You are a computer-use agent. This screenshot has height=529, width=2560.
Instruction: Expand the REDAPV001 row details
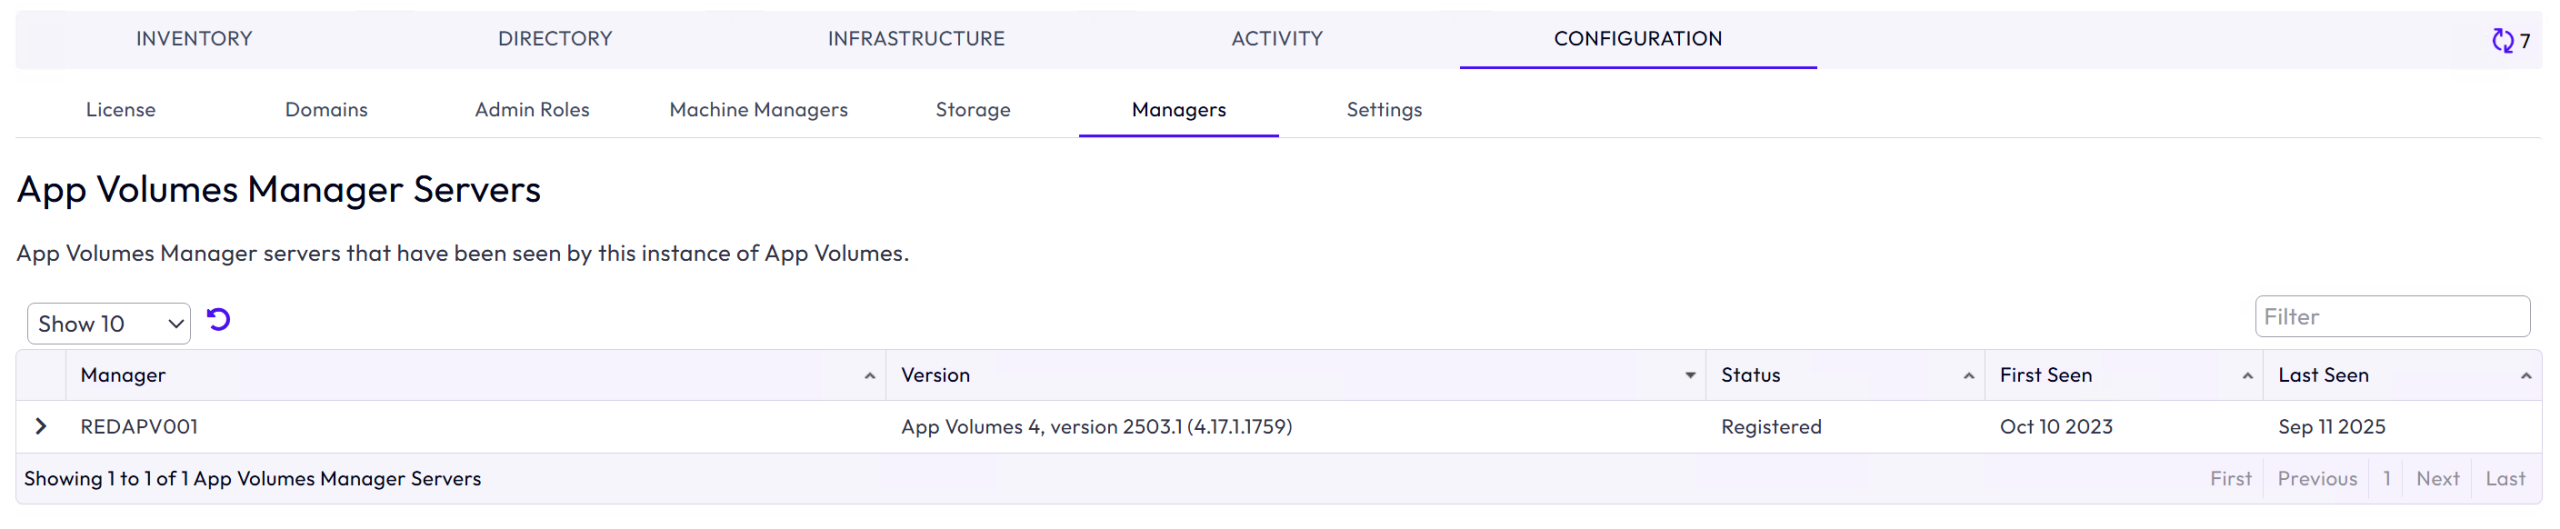point(41,427)
